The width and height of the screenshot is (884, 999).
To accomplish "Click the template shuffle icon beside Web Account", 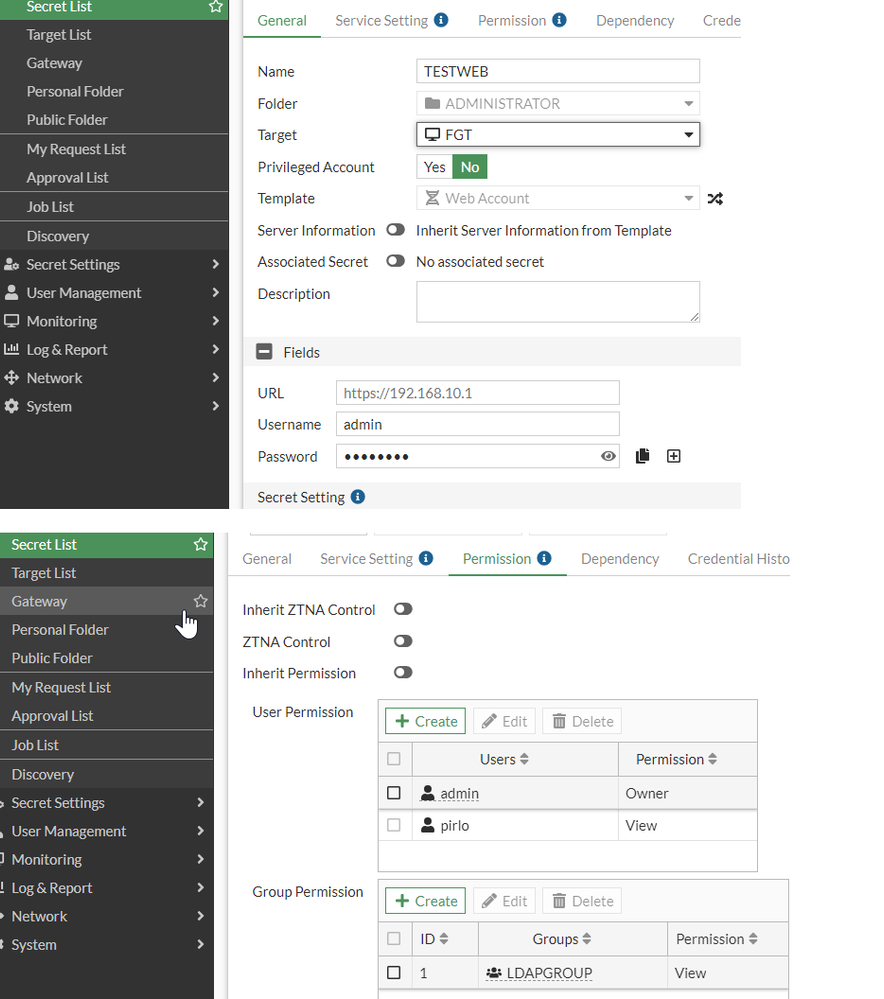I will (x=715, y=199).
